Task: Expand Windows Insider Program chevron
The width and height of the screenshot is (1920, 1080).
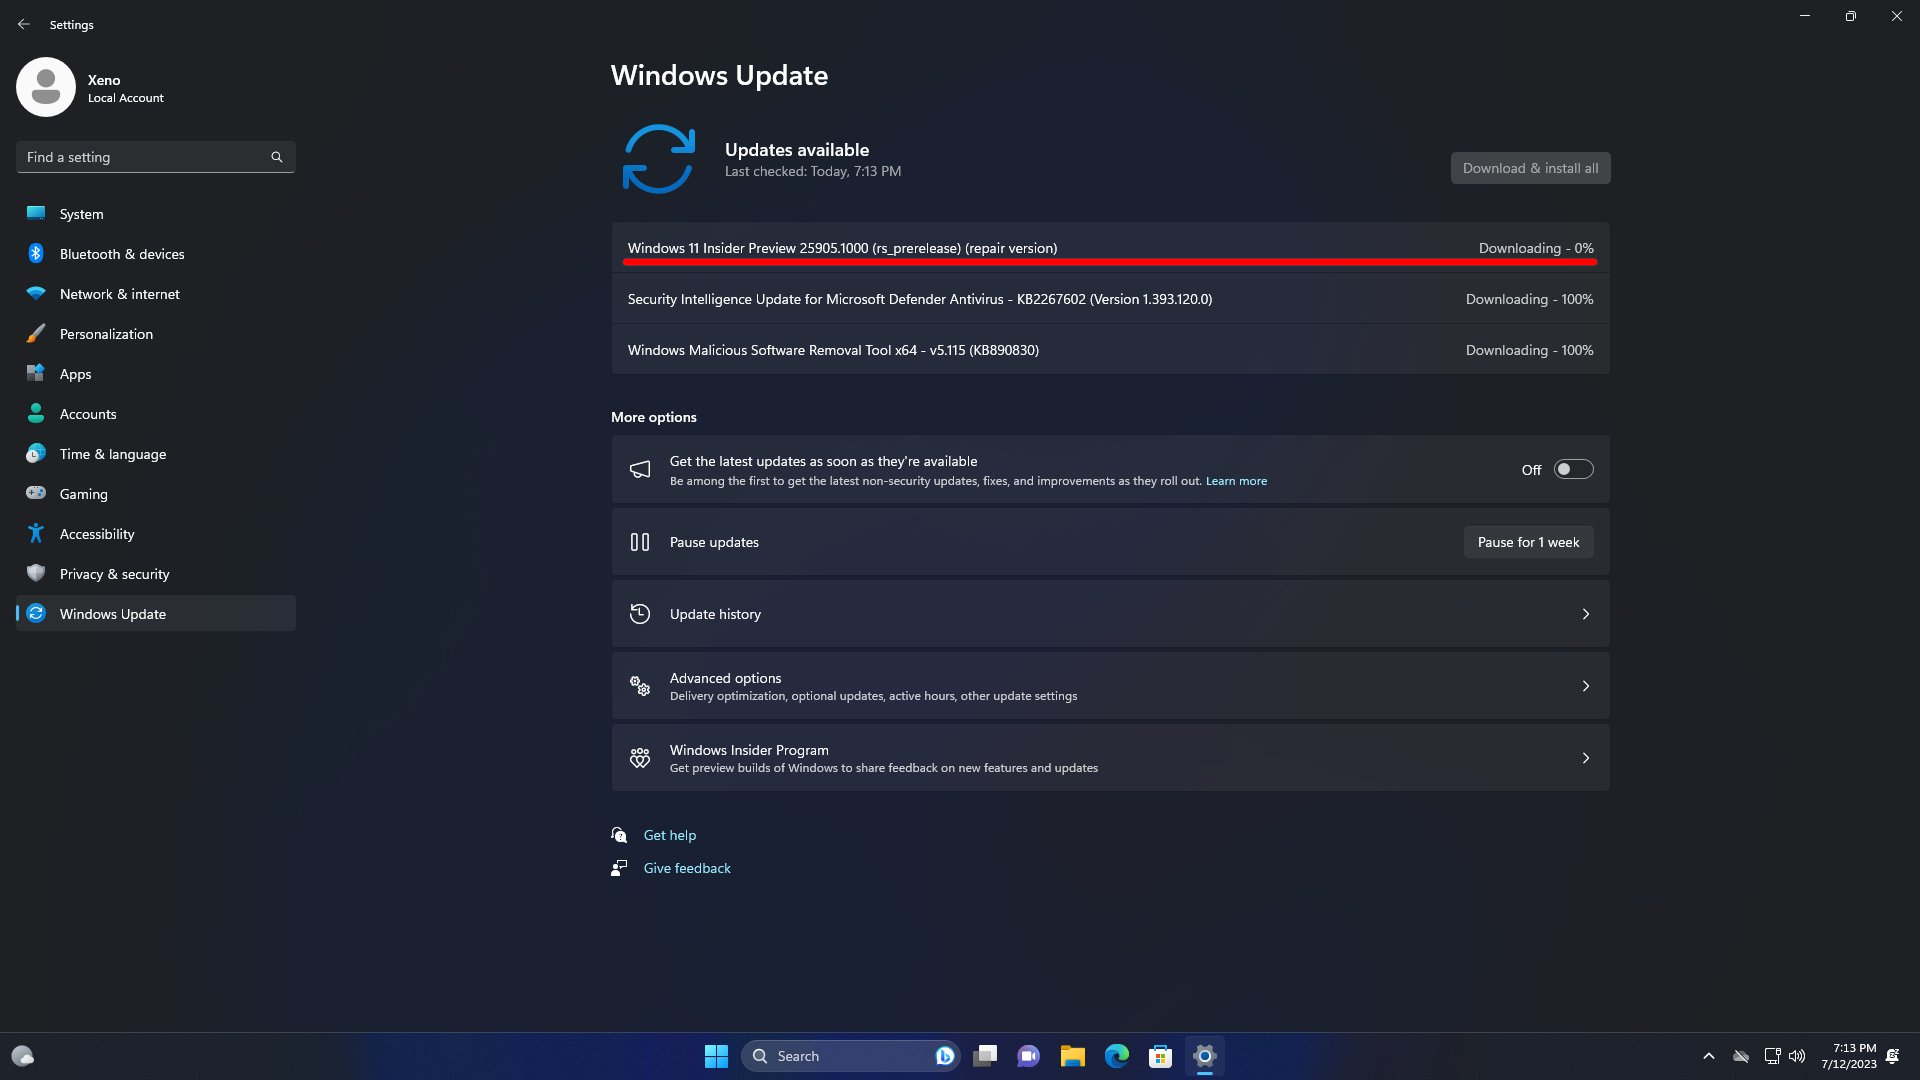Action: point(1586,758)
